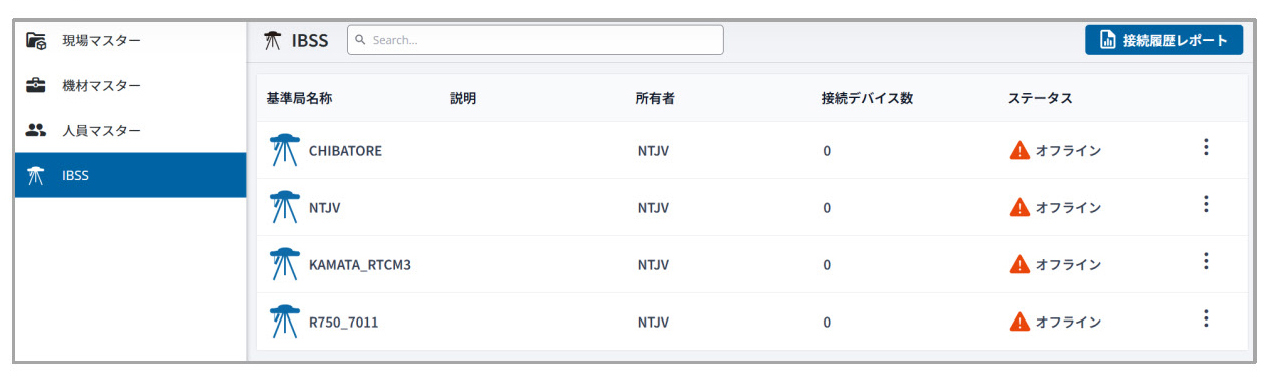Click the IBSS tripod icon in page header
Screen dimensions: 1273x379
(273, 41)
